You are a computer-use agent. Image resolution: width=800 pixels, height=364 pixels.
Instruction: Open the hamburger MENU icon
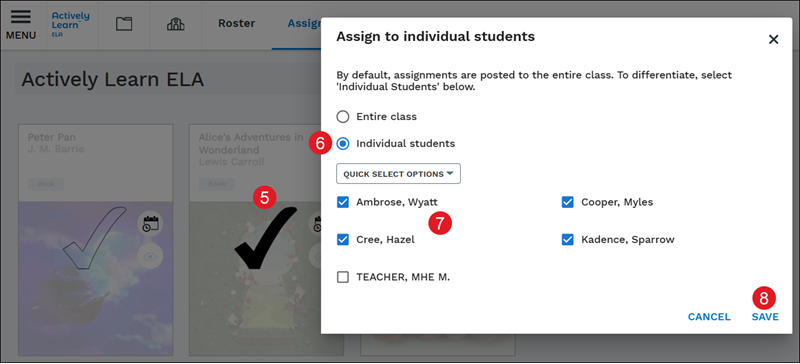click(21, 25)
